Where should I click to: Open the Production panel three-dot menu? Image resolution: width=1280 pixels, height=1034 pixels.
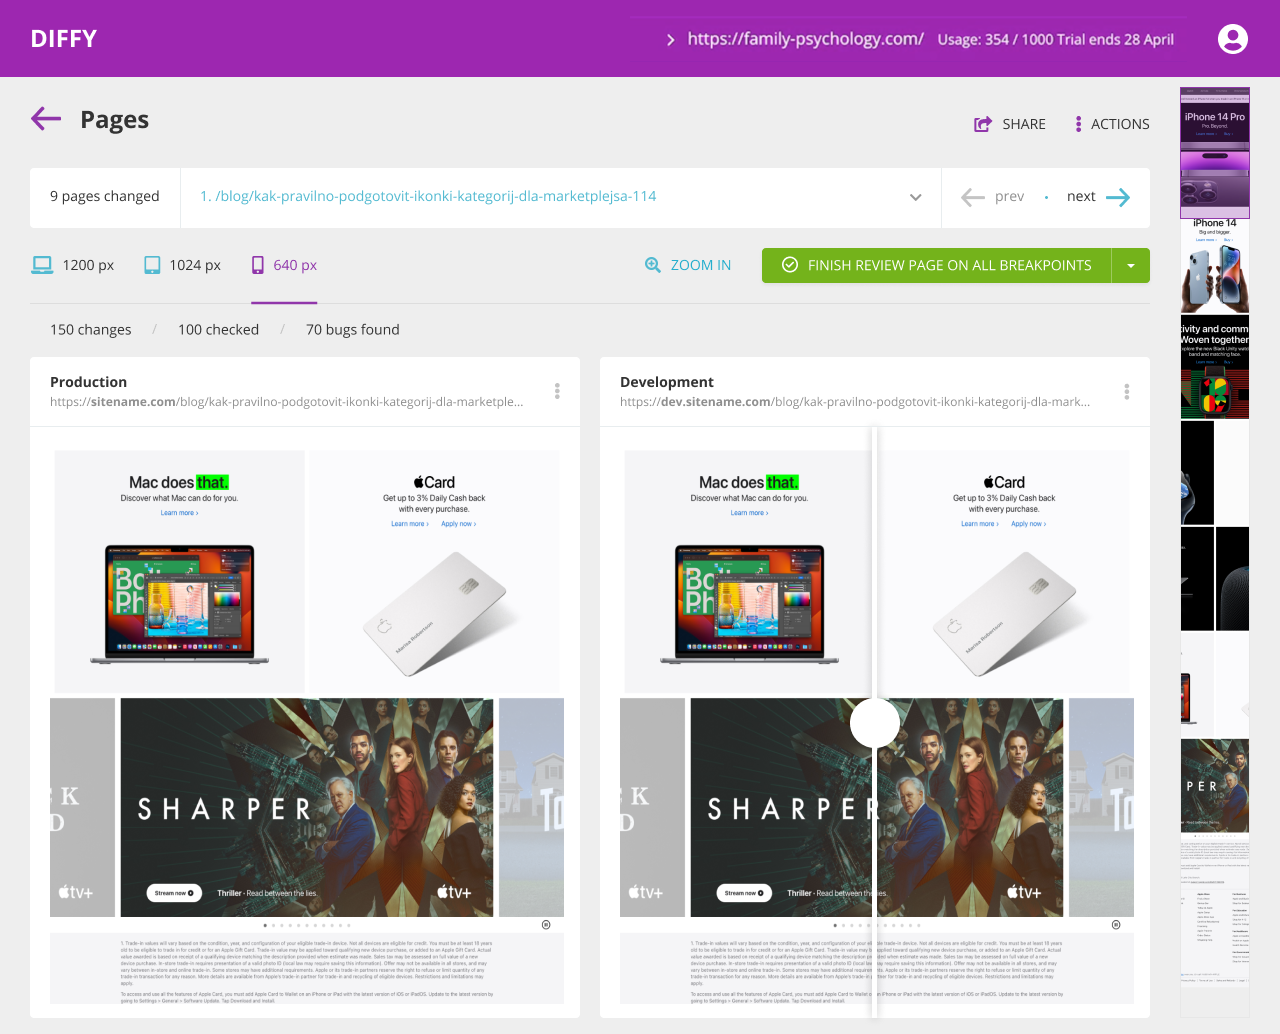tap(557, 391)
